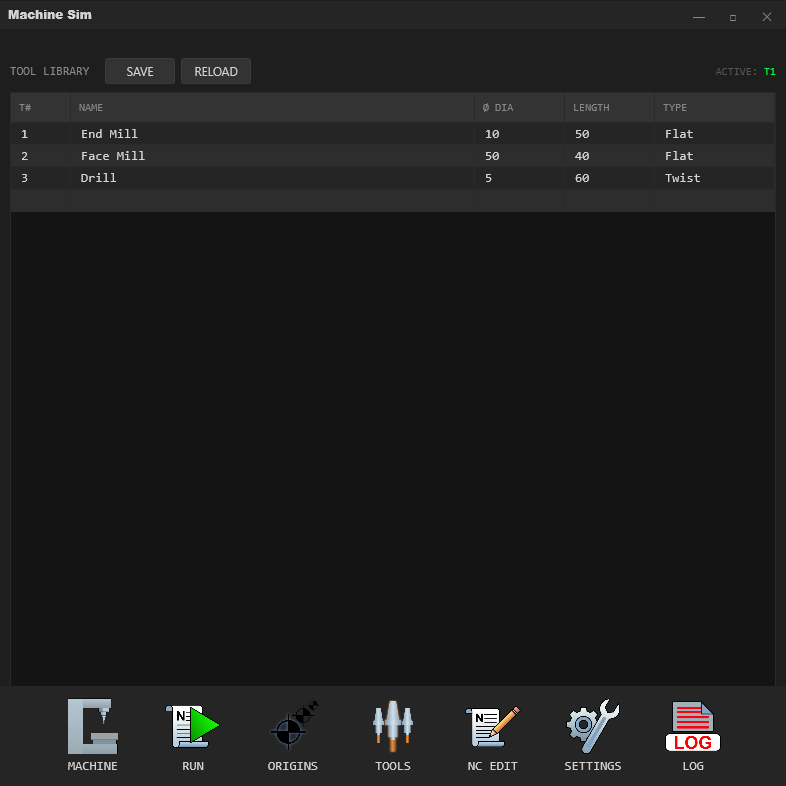Minimize the Machine Sim window
Viewport: 786px width, 786px height.
point(699,17)
